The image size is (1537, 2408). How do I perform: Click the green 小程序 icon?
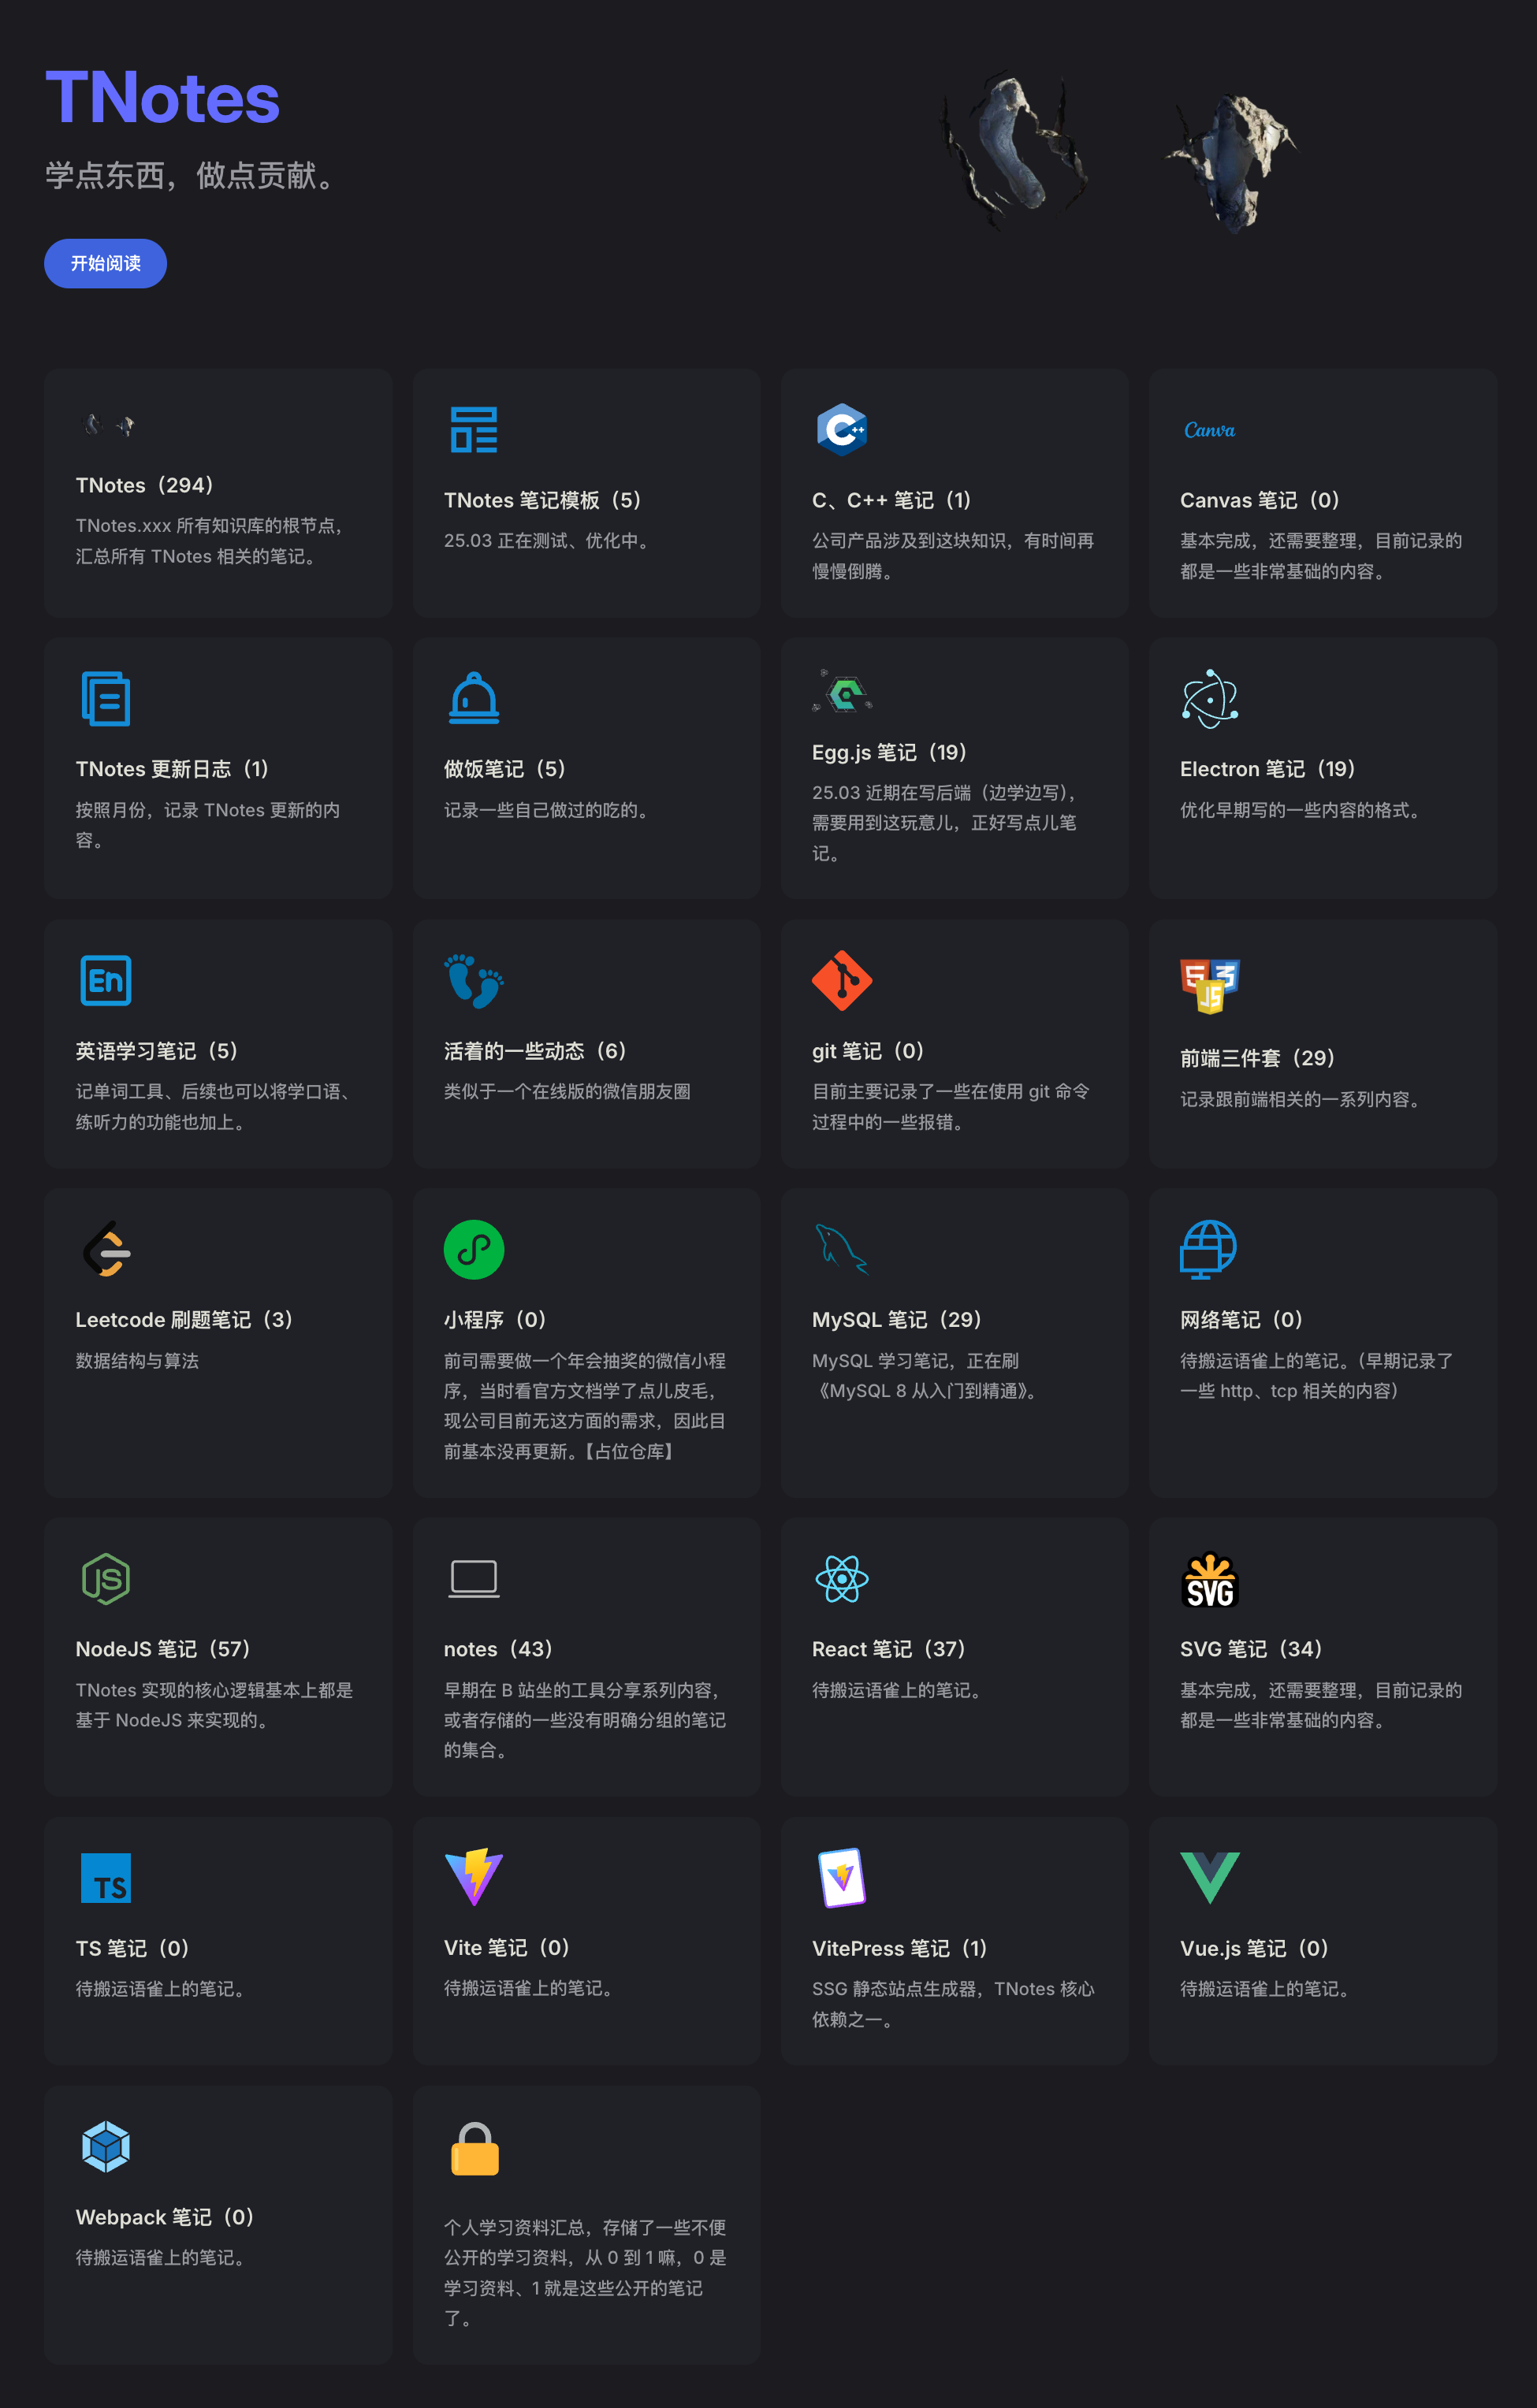point(473,1249)
